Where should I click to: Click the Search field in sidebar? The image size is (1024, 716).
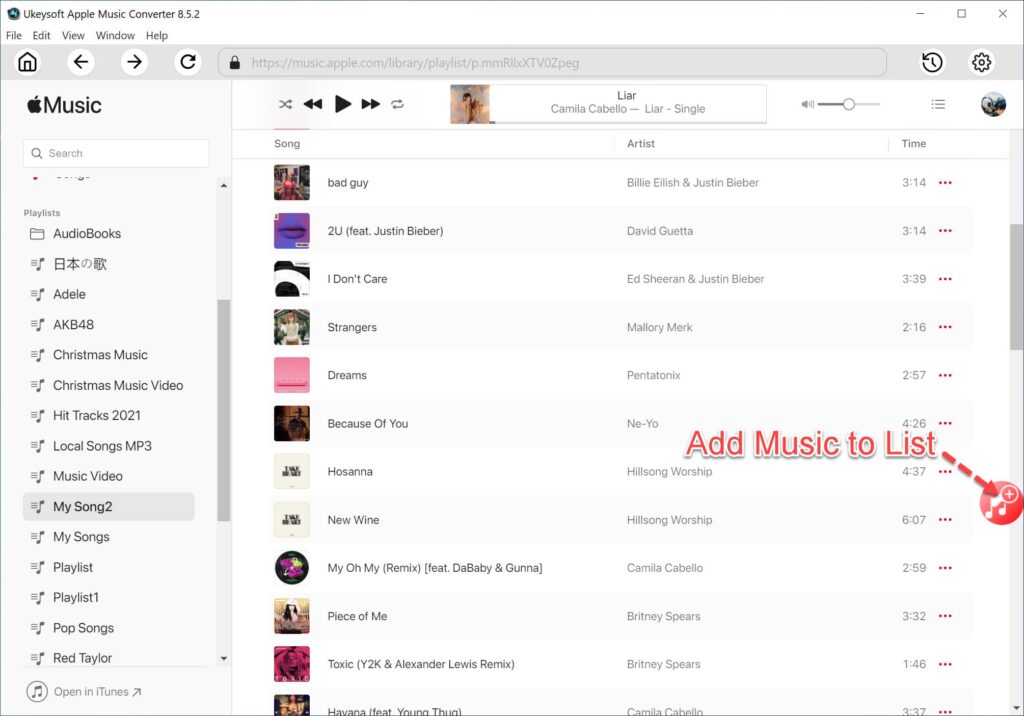[x=116, y=153]
